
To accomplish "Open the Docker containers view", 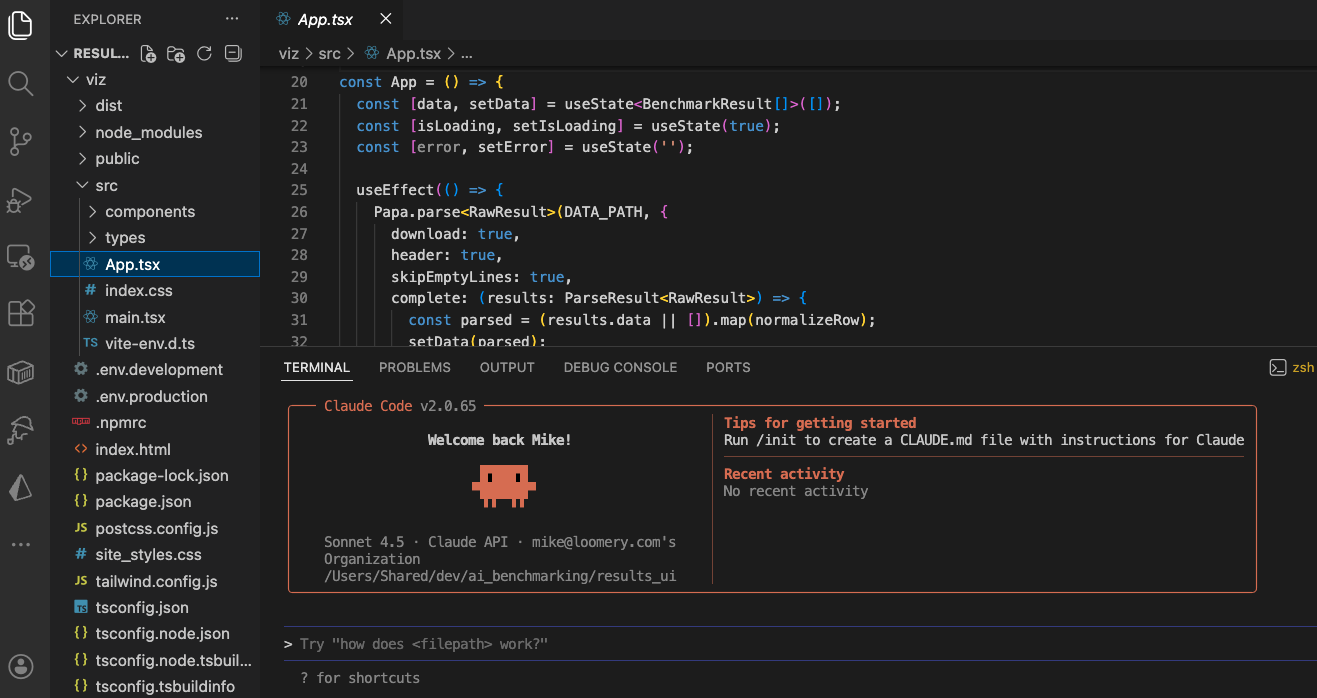I will click(21, 372).
